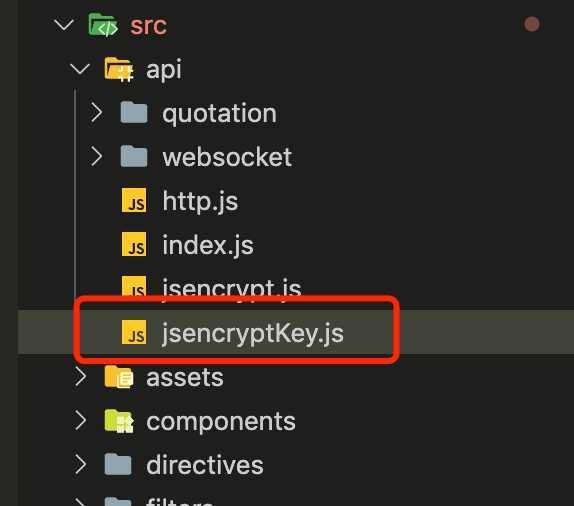The width and height of the screenshot is (574, 506).
Task: Click the components folder icon
Action: 119,421
